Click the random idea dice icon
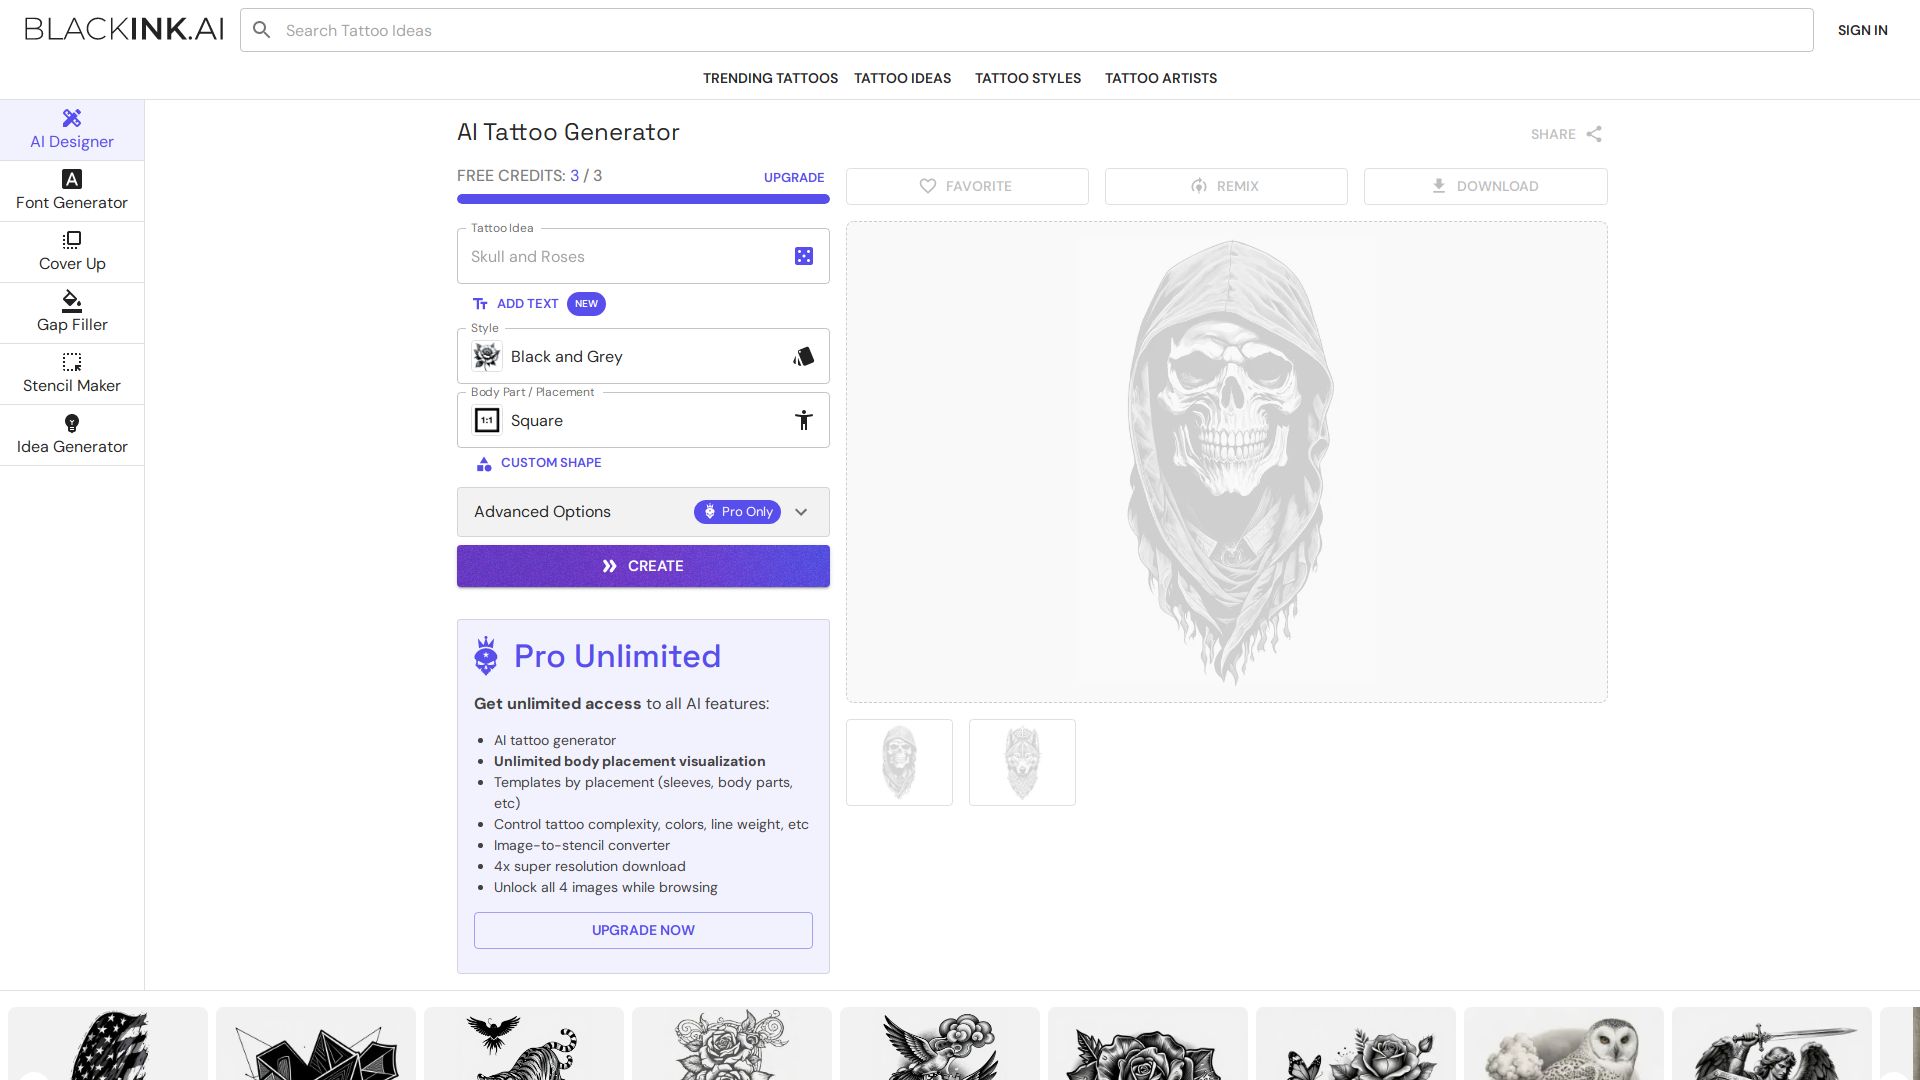The height and width of the screenshot is (1080, 1920). coord(804,257)
